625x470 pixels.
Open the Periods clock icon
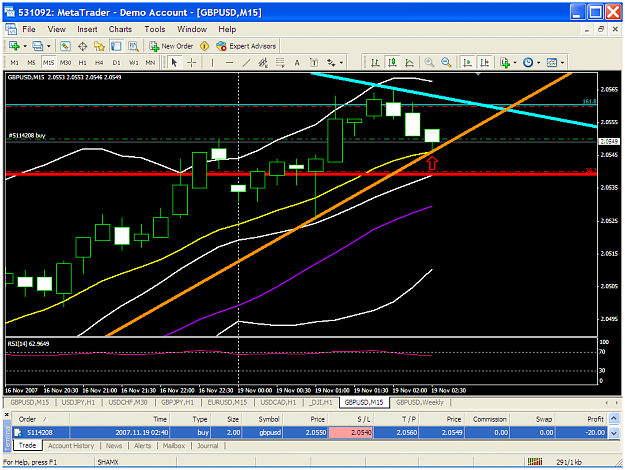(x=528, y=63)
